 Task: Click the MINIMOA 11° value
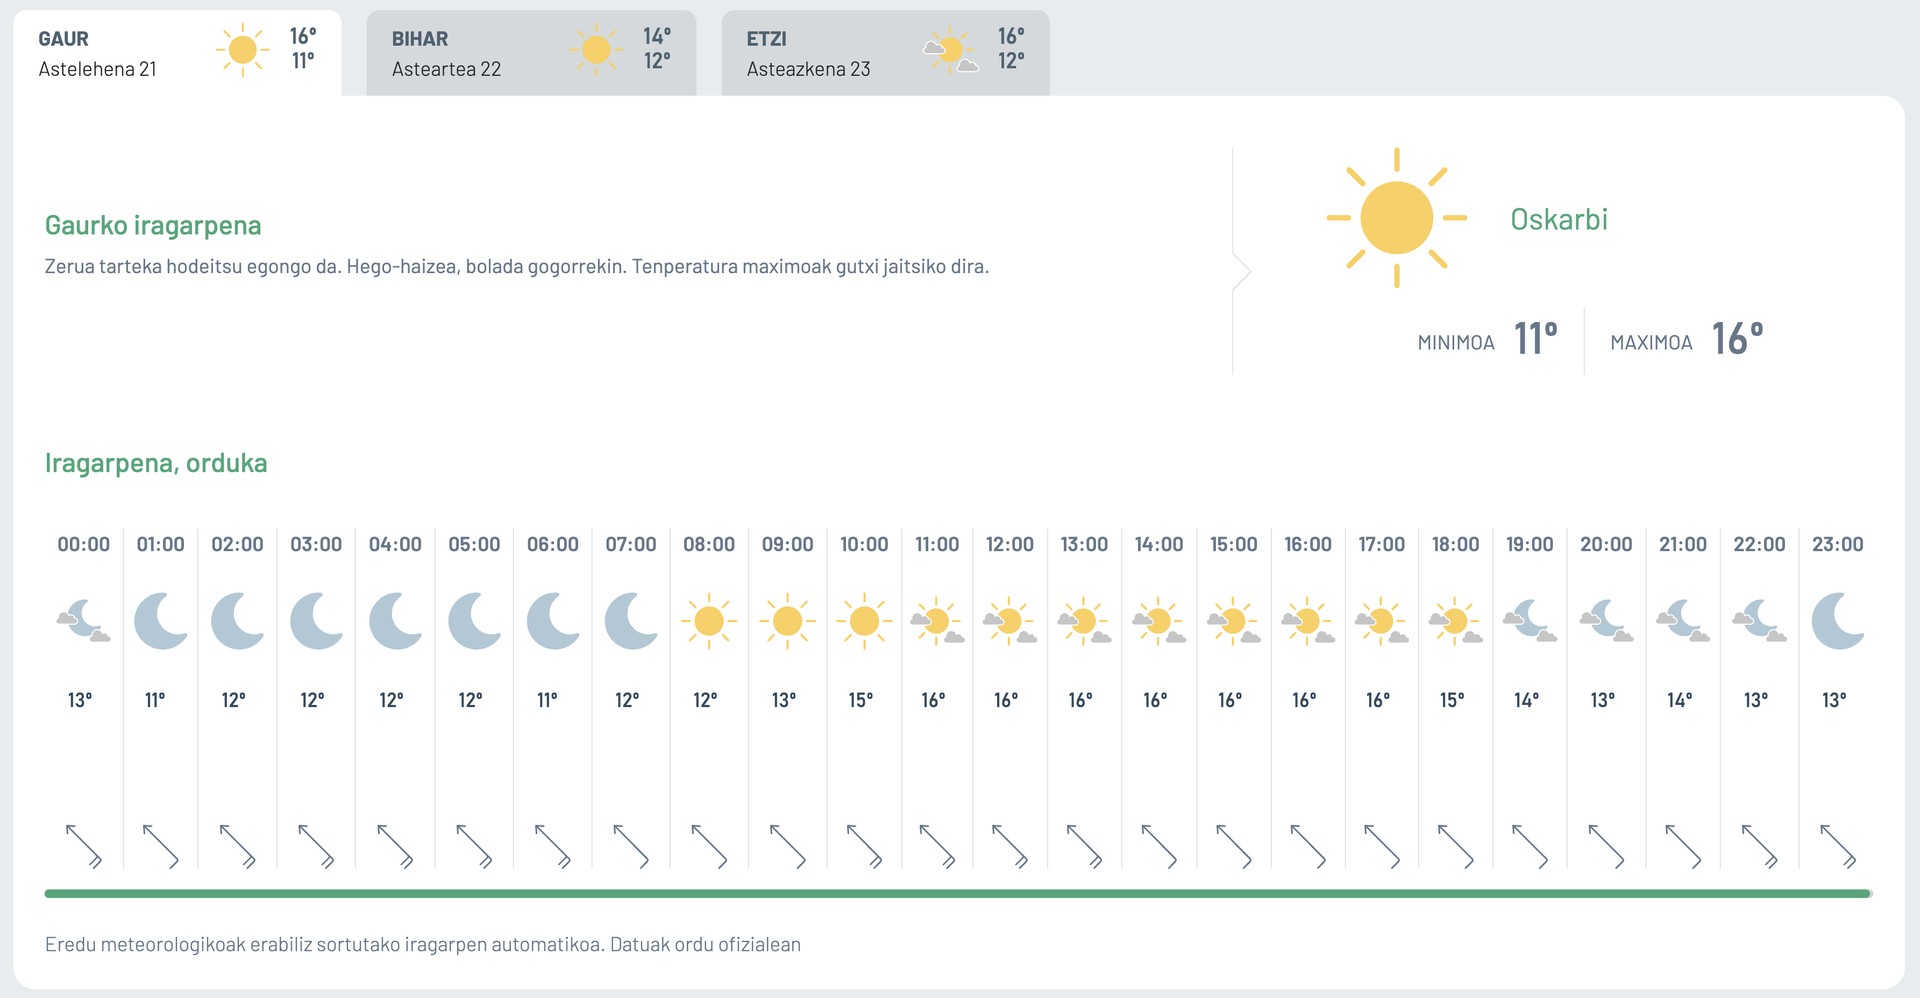[1535, 339]
